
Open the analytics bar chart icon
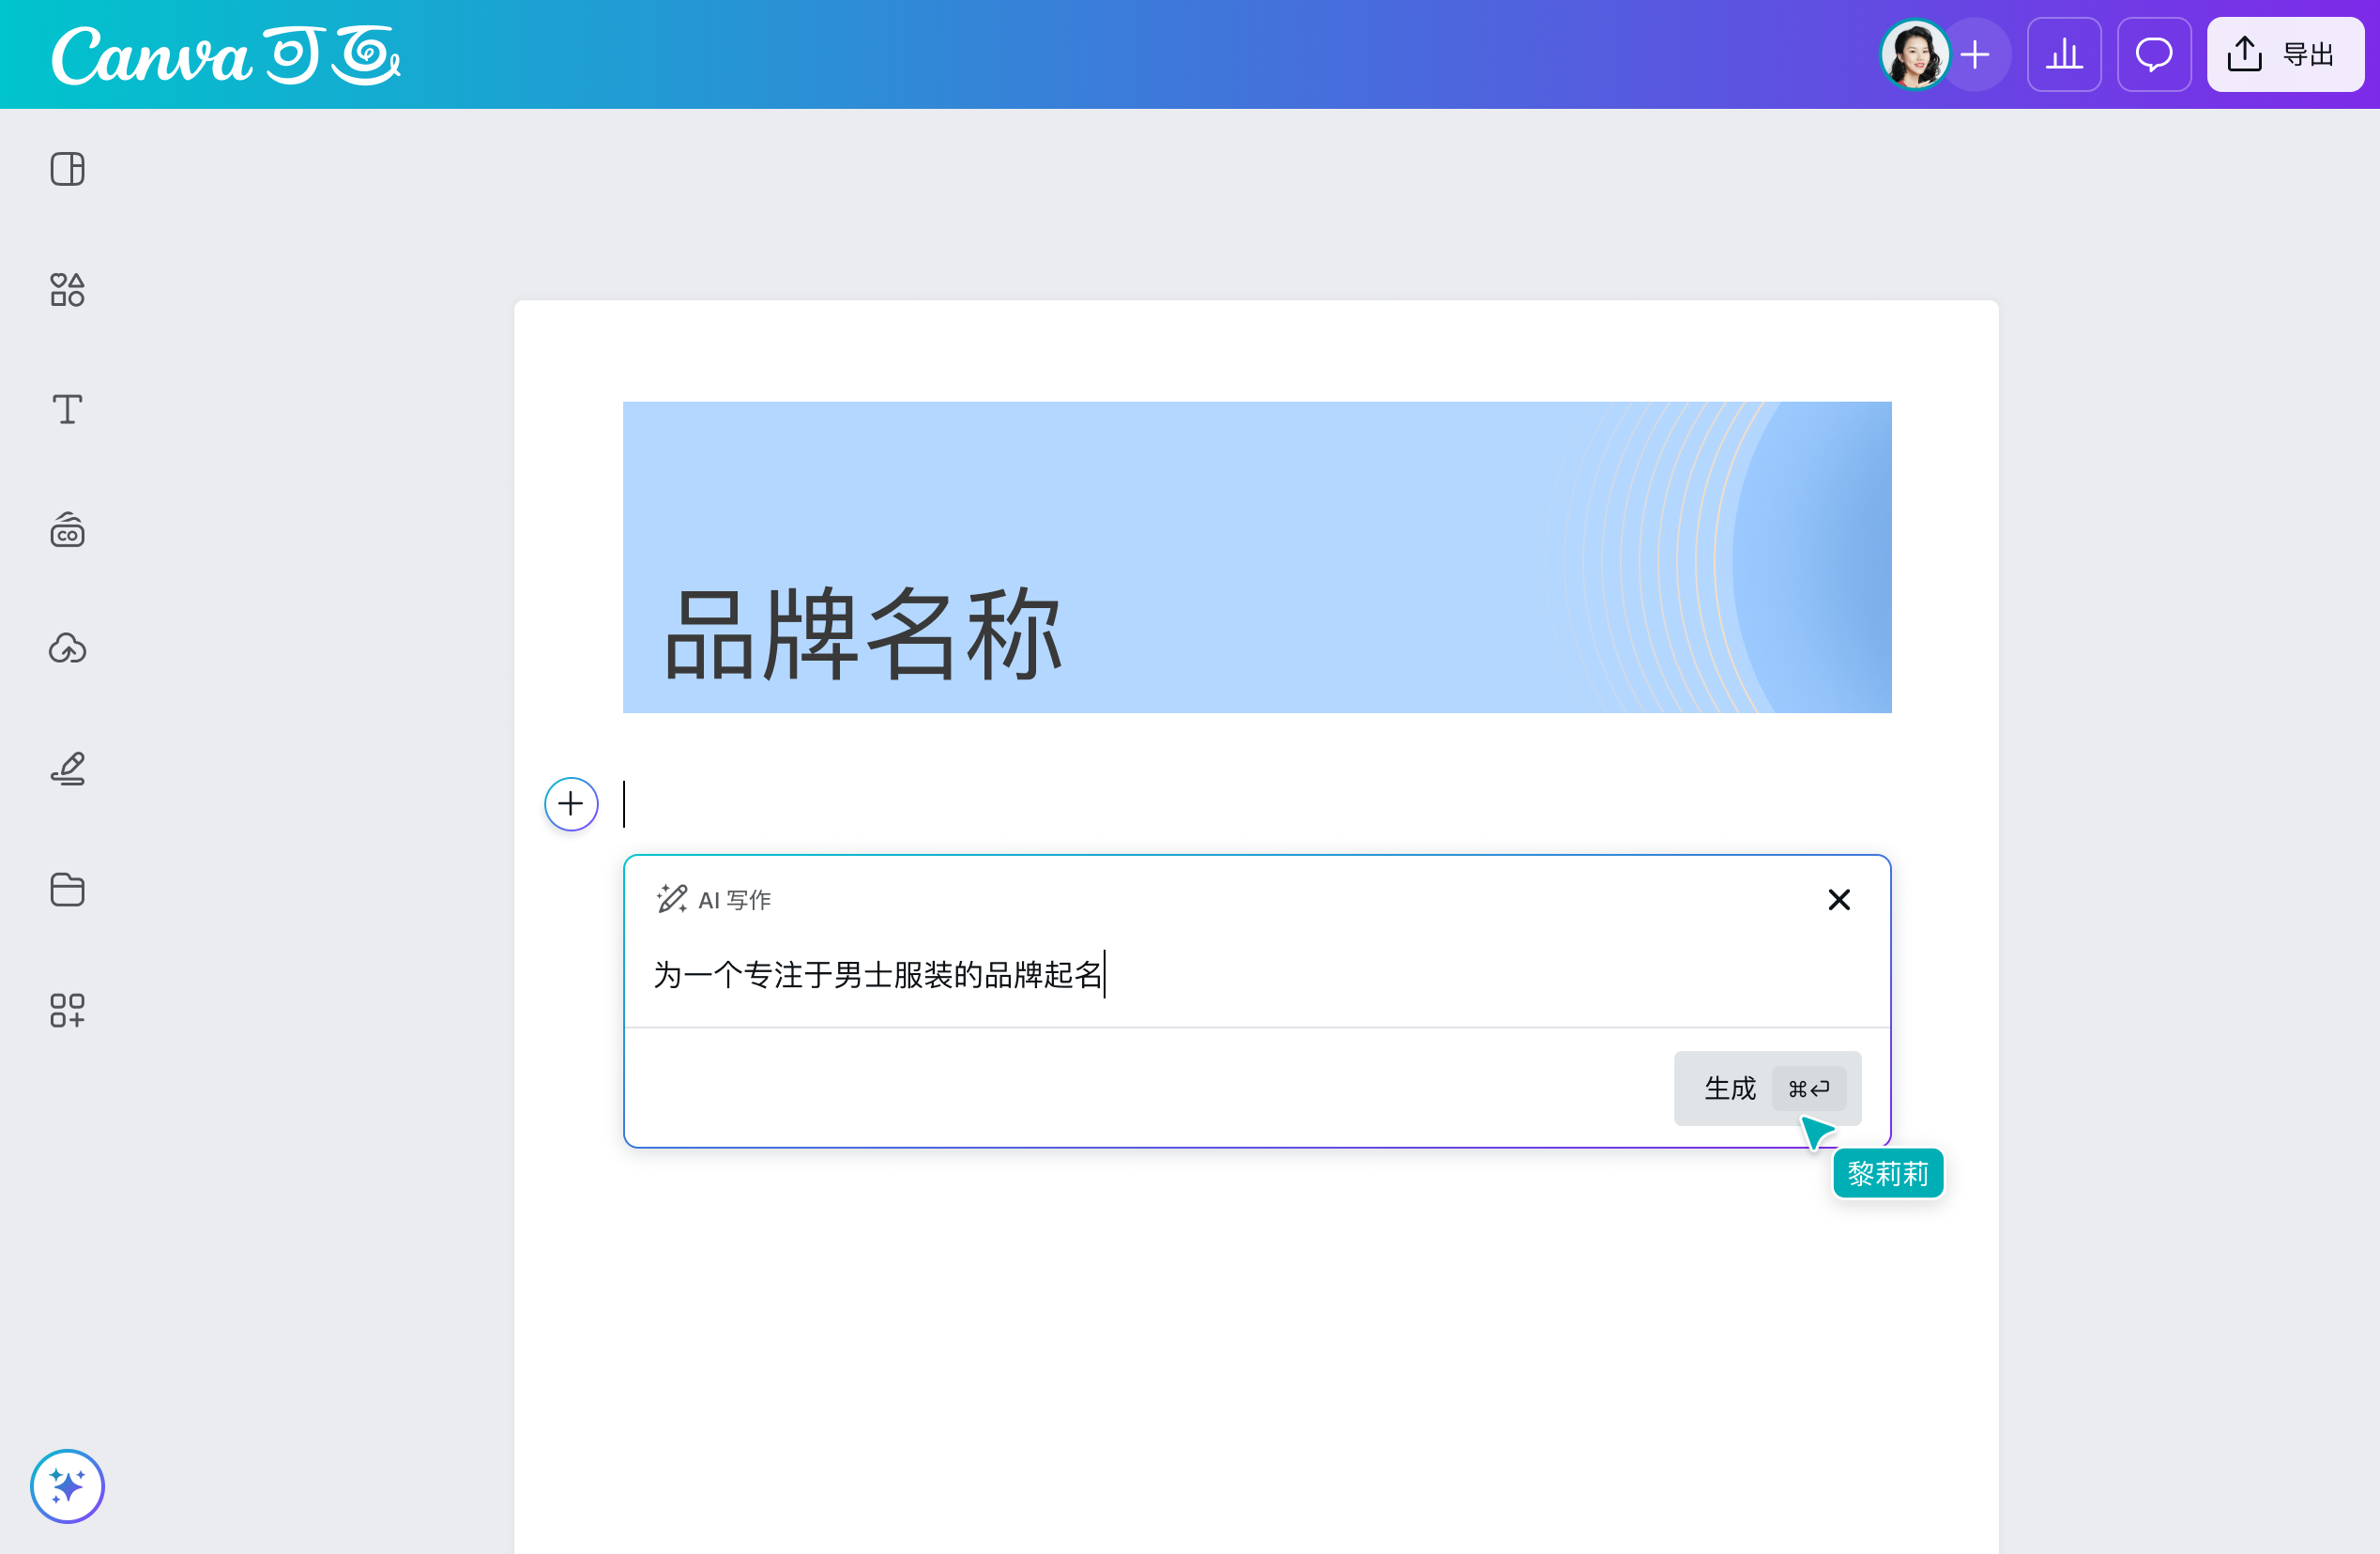2064,54
